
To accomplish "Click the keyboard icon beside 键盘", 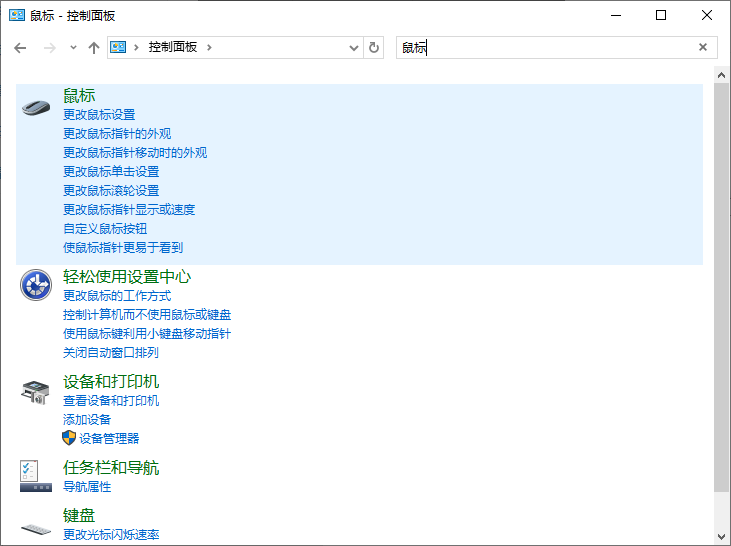I will coord(36,527).
